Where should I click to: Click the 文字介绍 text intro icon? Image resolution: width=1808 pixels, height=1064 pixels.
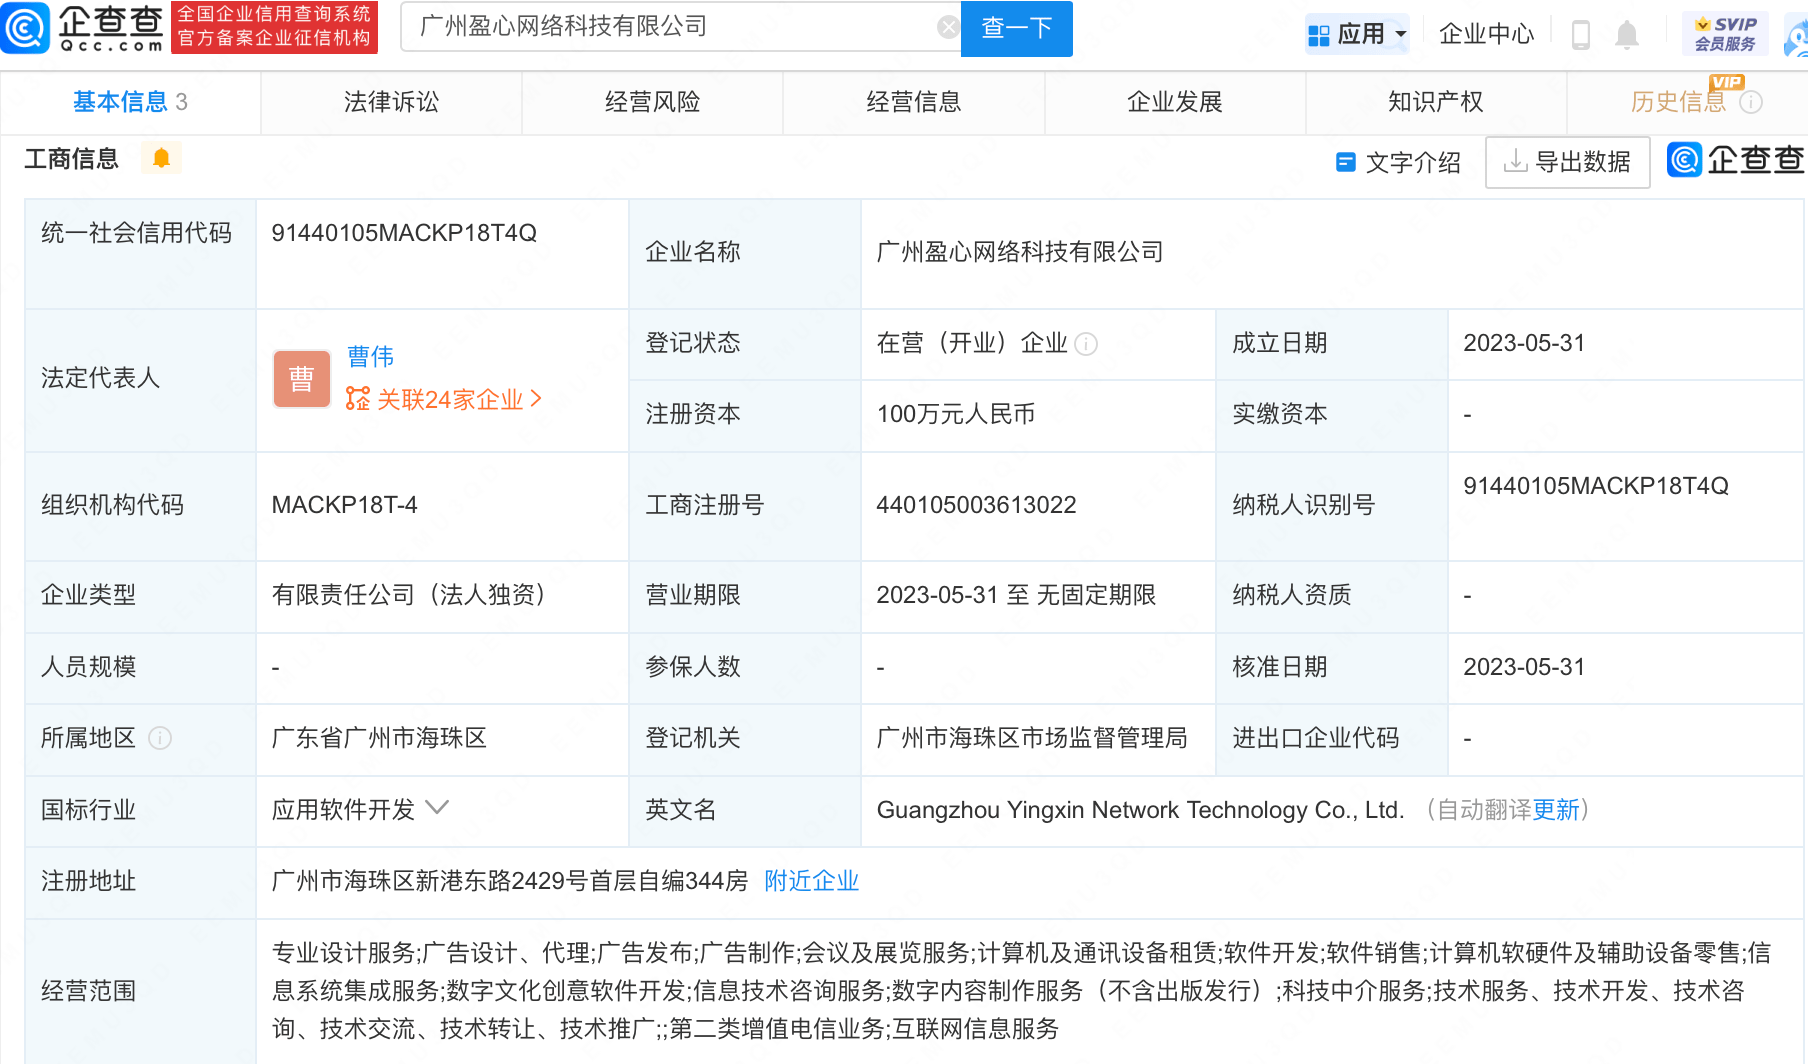pos(1344,162)
